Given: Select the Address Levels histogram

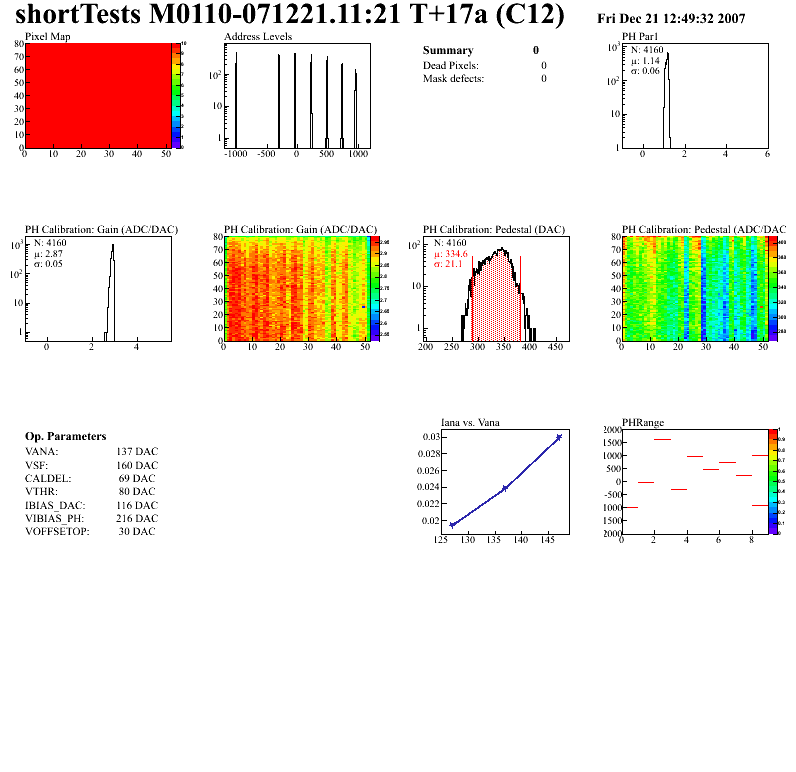Looking at the screenshot, I should pyautogui.click(x=297, y=96).
